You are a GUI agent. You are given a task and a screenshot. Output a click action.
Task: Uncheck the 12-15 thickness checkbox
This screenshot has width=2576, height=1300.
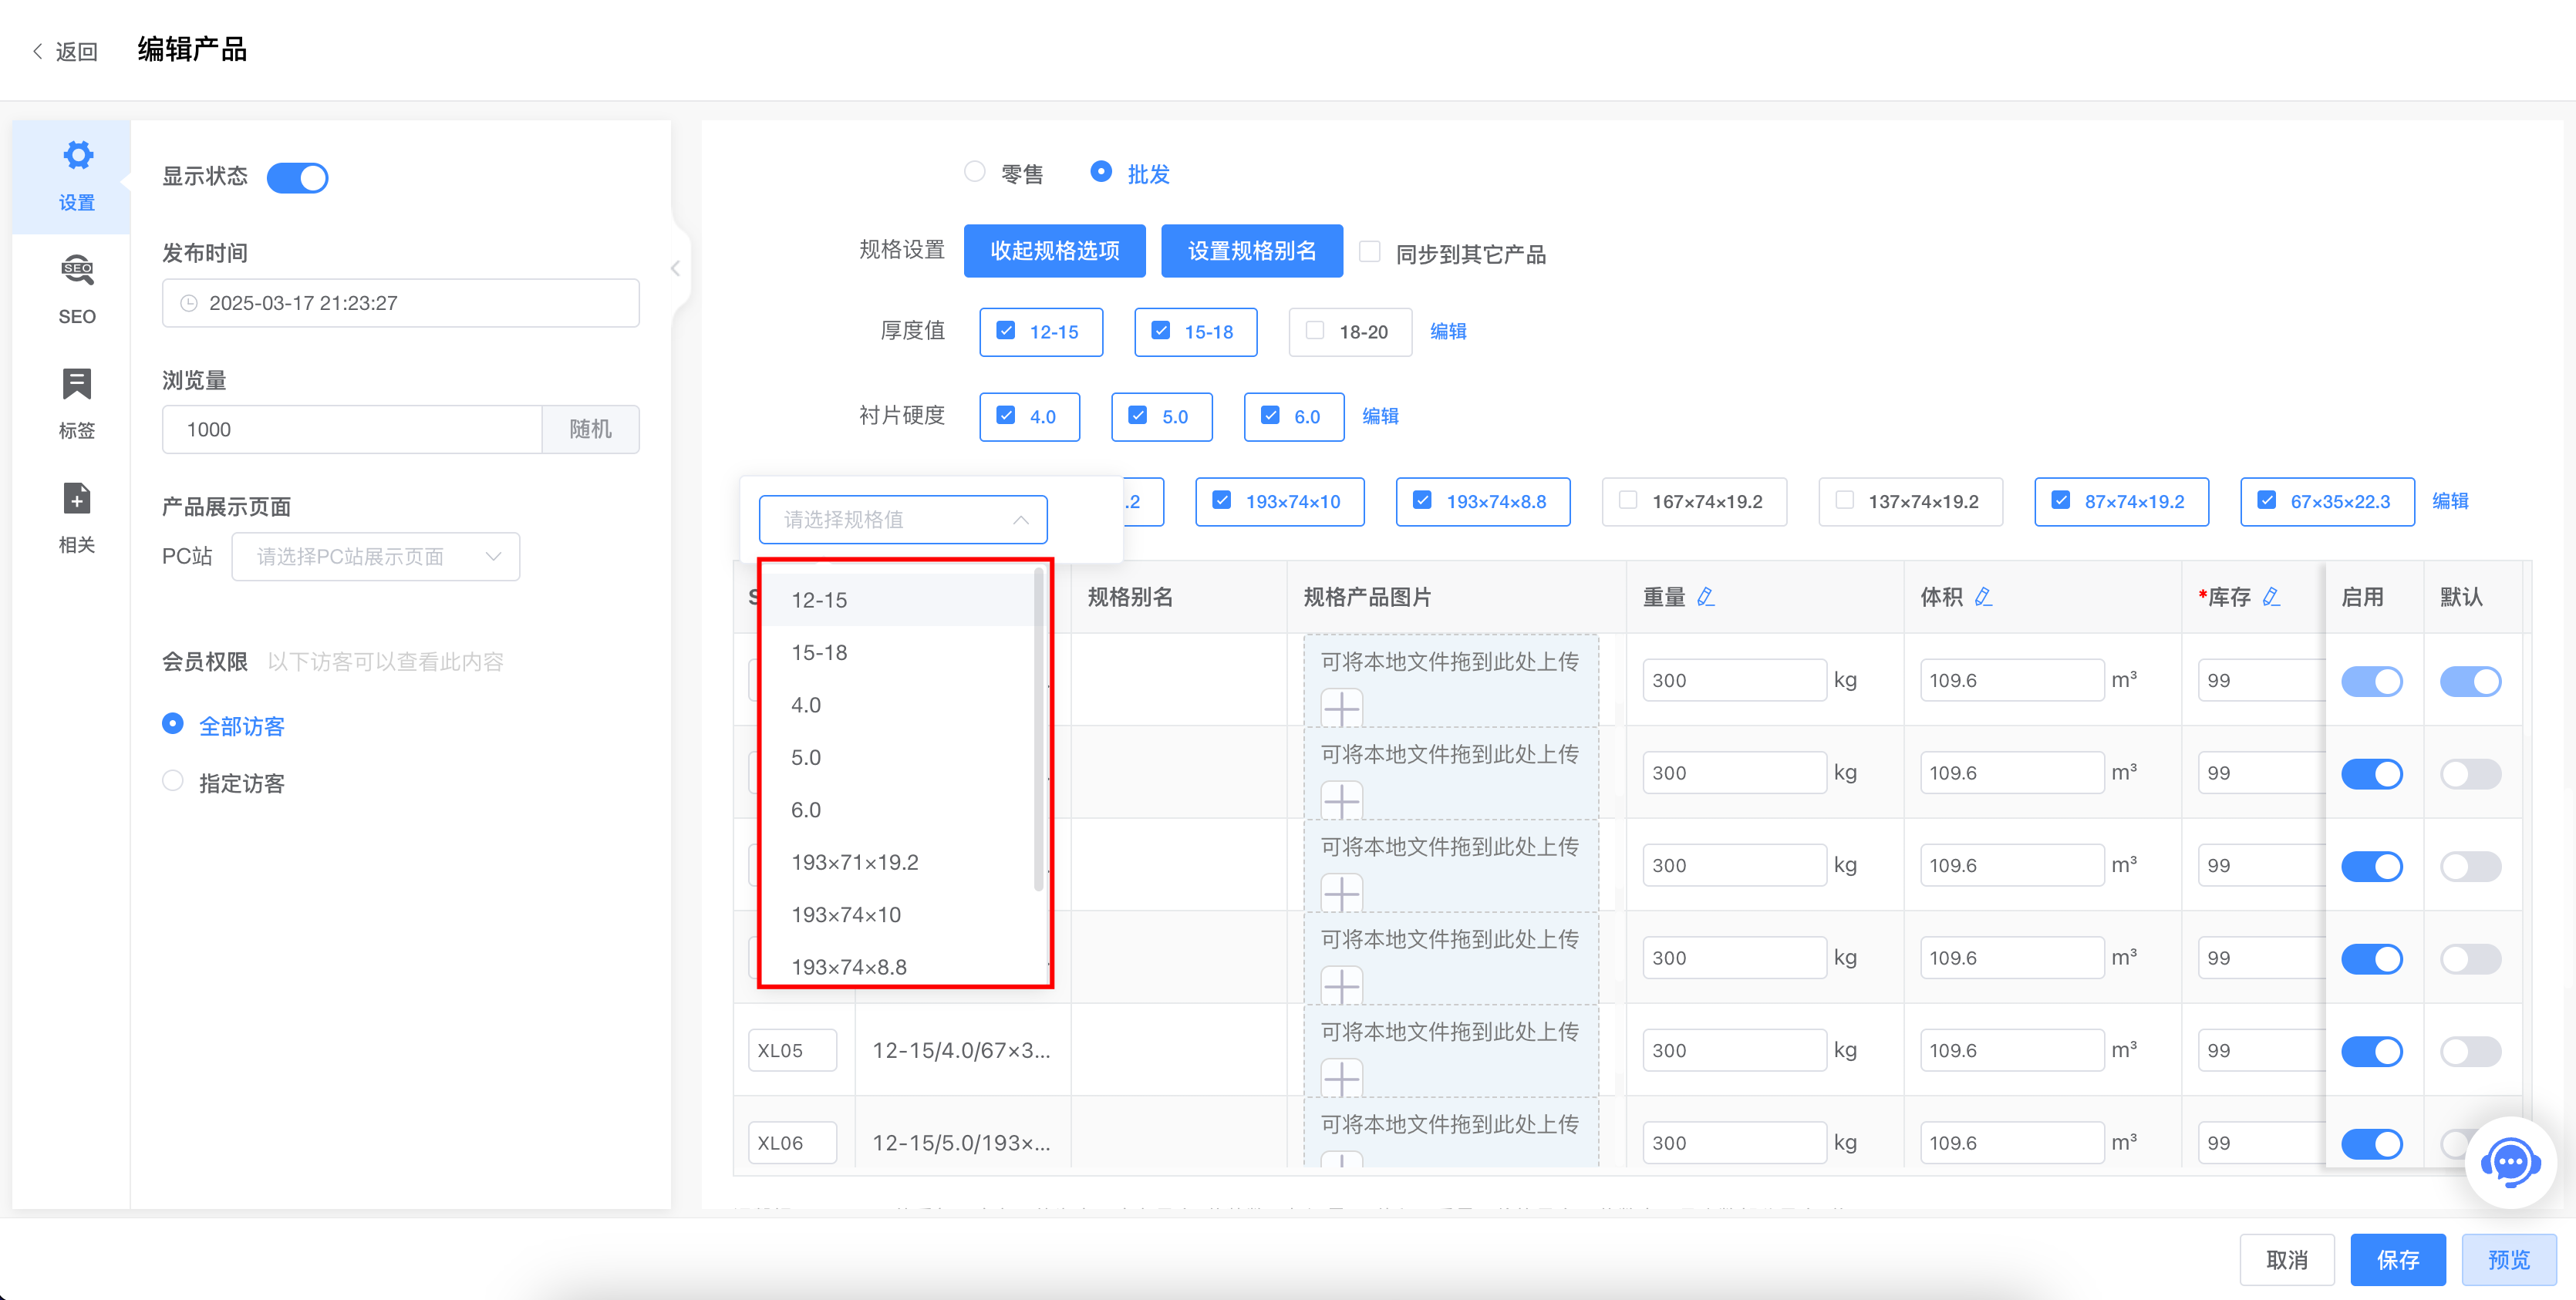coord(1006,331)
